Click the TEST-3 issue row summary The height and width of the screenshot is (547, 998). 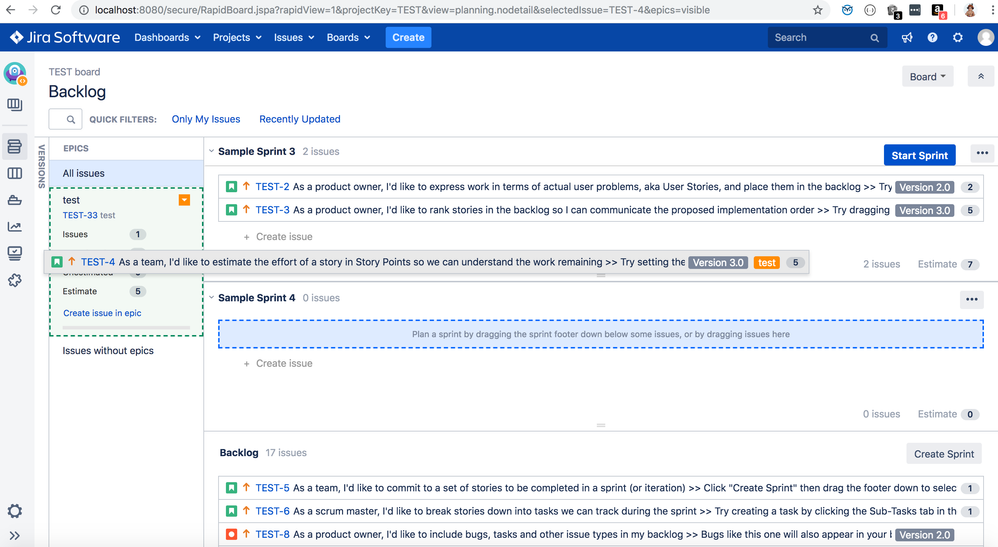[x=591, y=210]
